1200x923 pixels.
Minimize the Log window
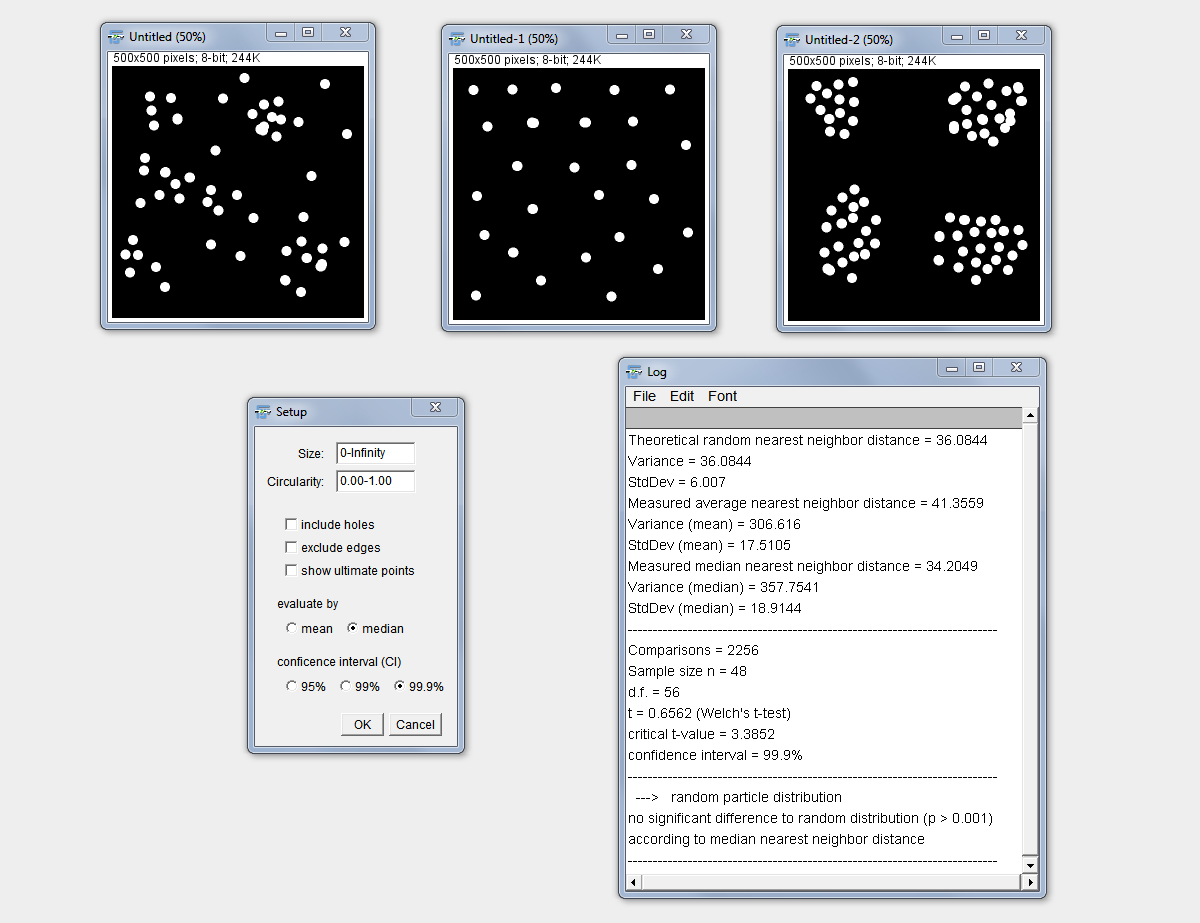952,368
